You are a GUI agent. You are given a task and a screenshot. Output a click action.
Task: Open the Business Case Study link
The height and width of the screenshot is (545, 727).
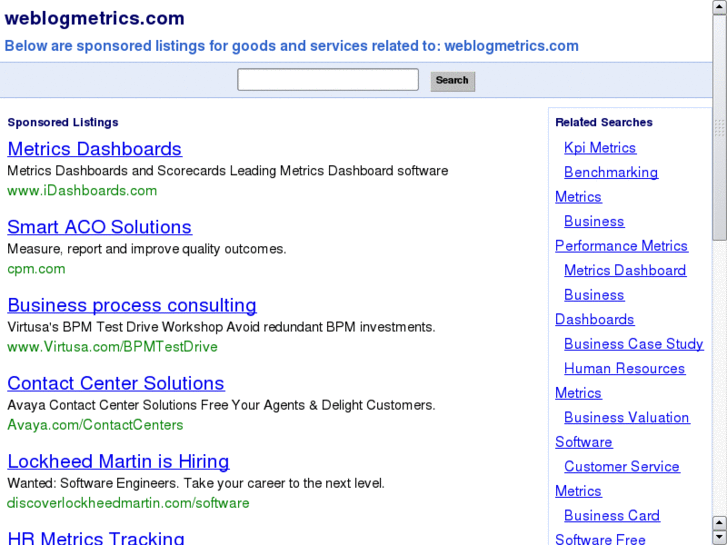633,344
